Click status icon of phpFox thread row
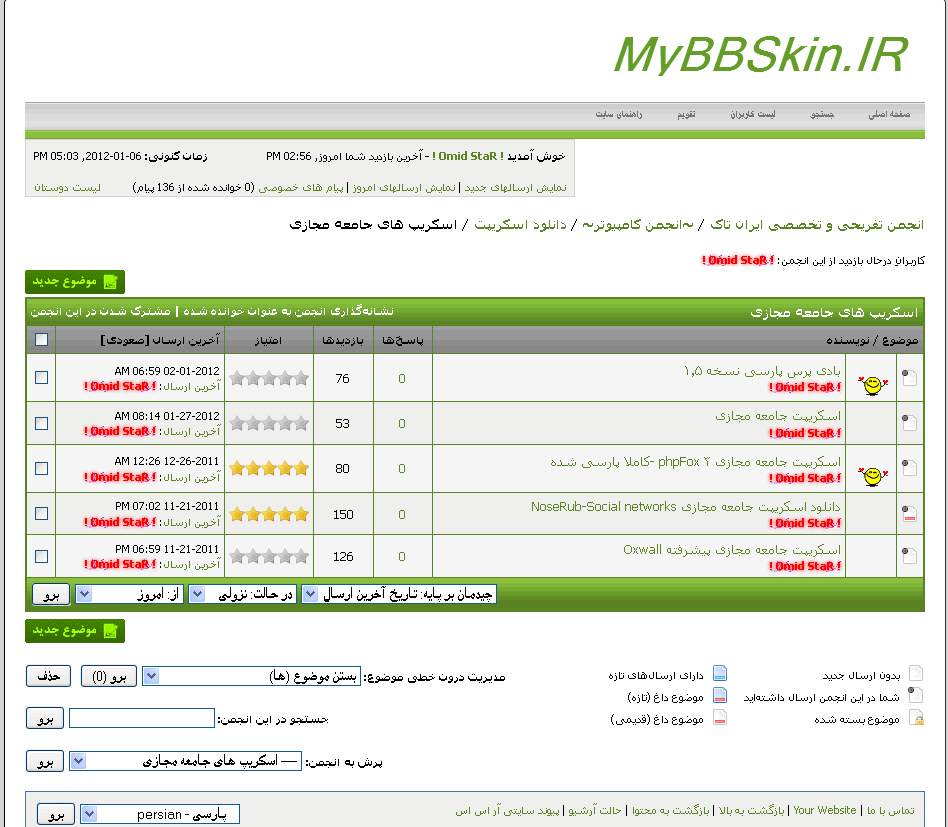948x827 pixels. (910, 467)
